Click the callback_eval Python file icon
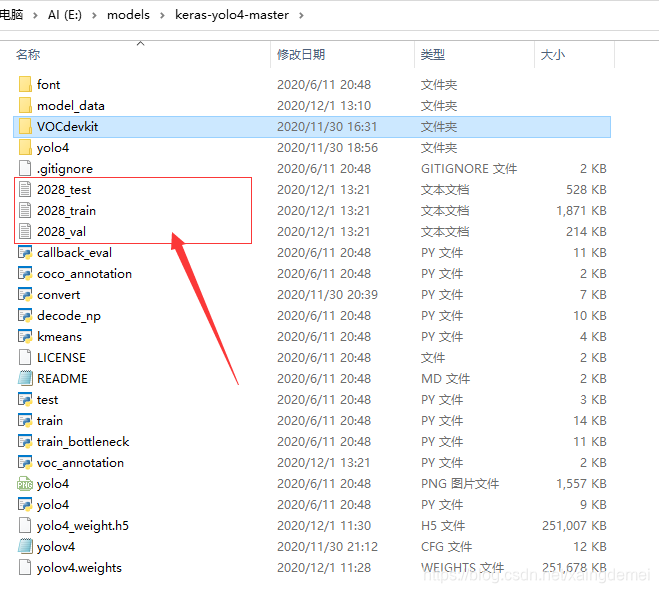The height and width of the screenshot is (593, 659). pos(25,252)
